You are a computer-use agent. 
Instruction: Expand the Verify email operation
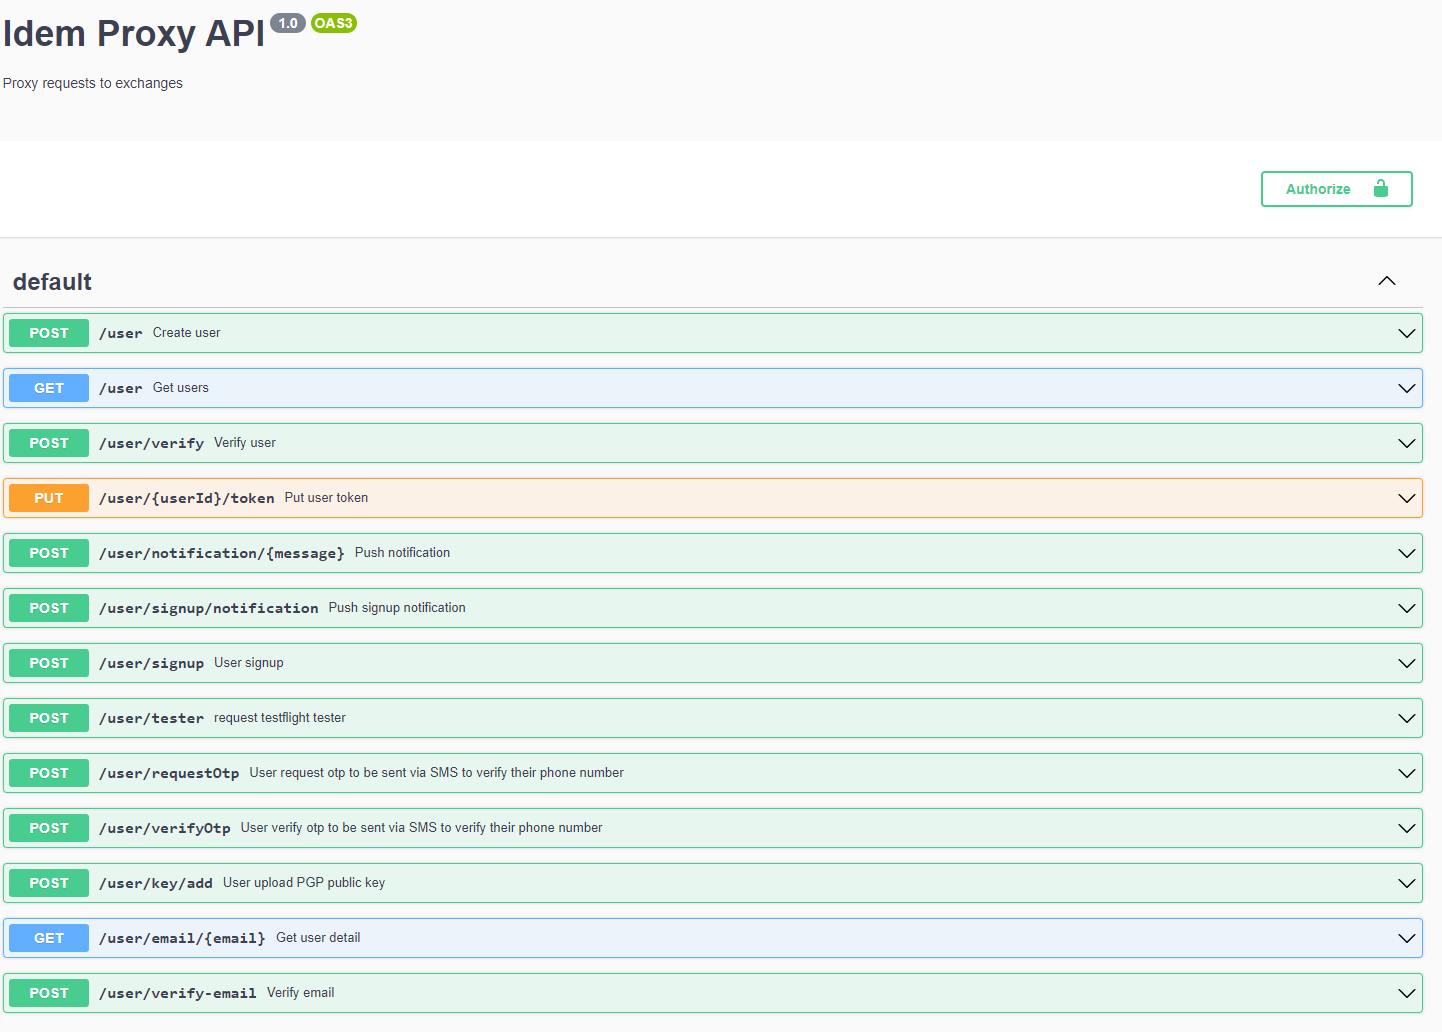[x=1406, y=992]
